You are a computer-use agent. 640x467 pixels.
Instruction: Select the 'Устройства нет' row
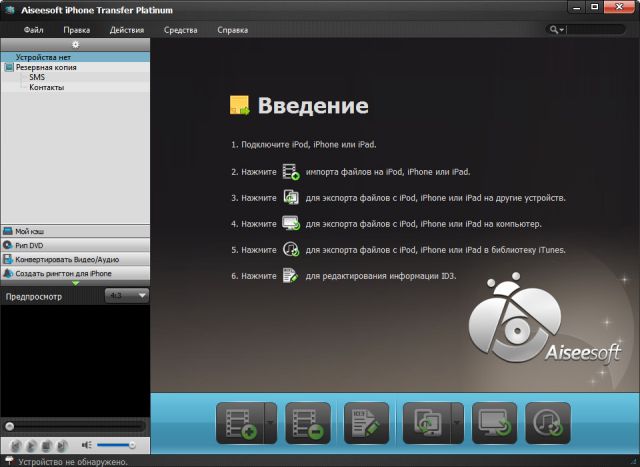pos(75,57)
